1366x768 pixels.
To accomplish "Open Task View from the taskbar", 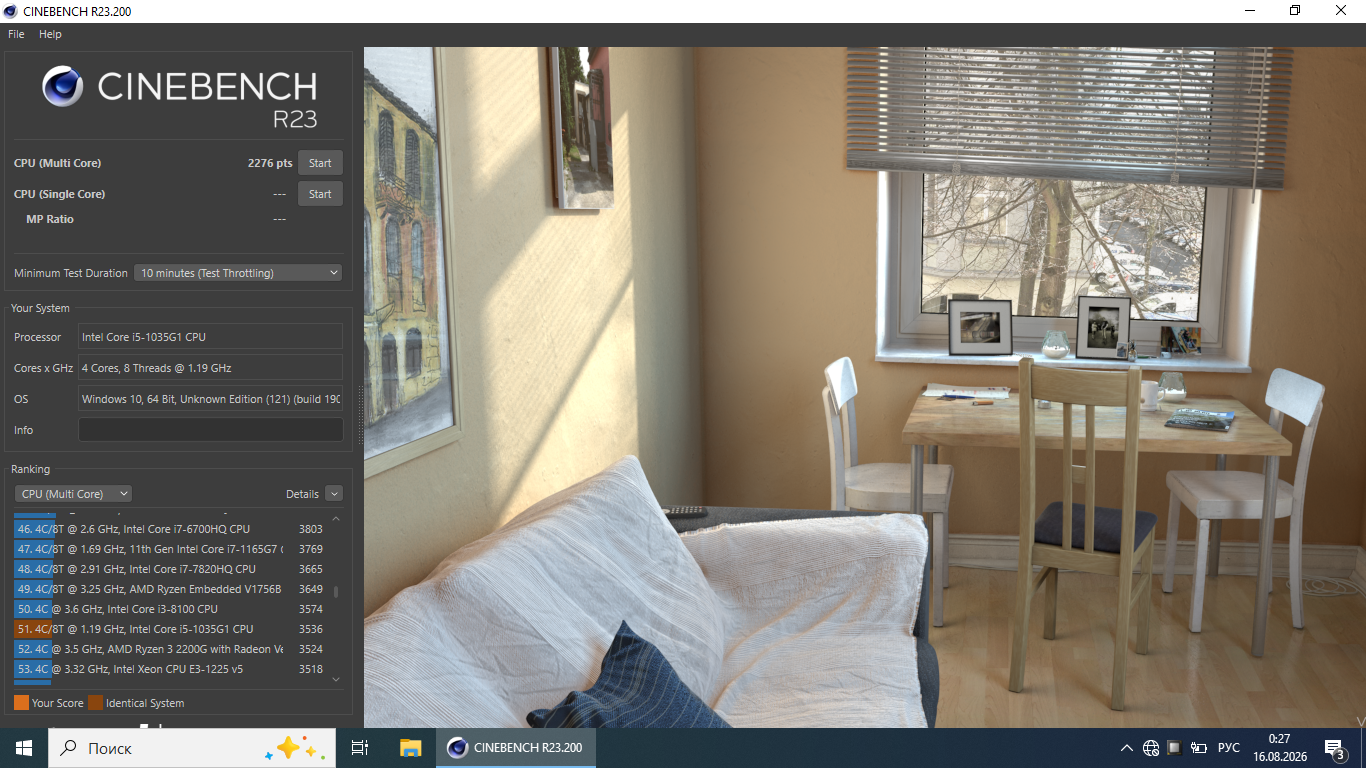I will (360, 747).
